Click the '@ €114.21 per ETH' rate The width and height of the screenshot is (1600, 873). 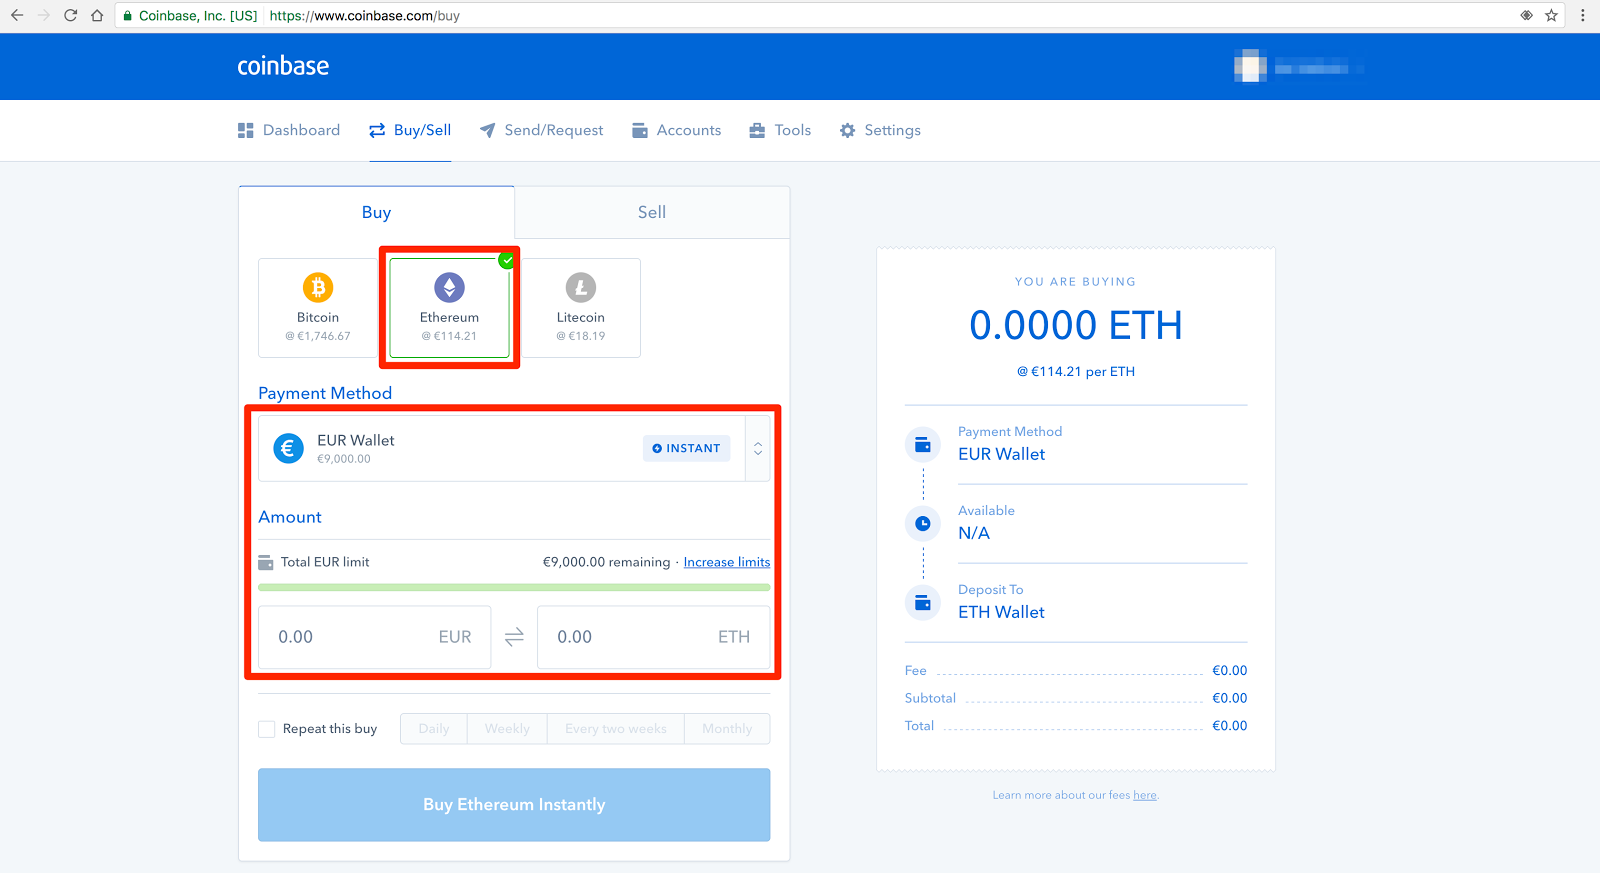click(x=1076, y=371)
